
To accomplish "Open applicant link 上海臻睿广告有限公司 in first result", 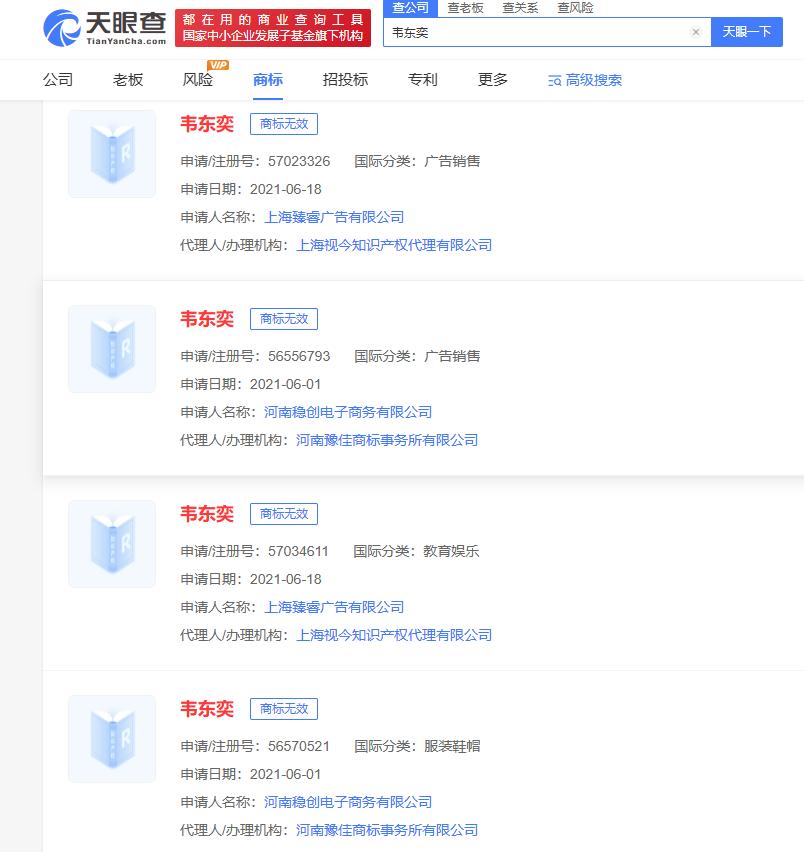I will pyautogui.click(x=334, y=217).
